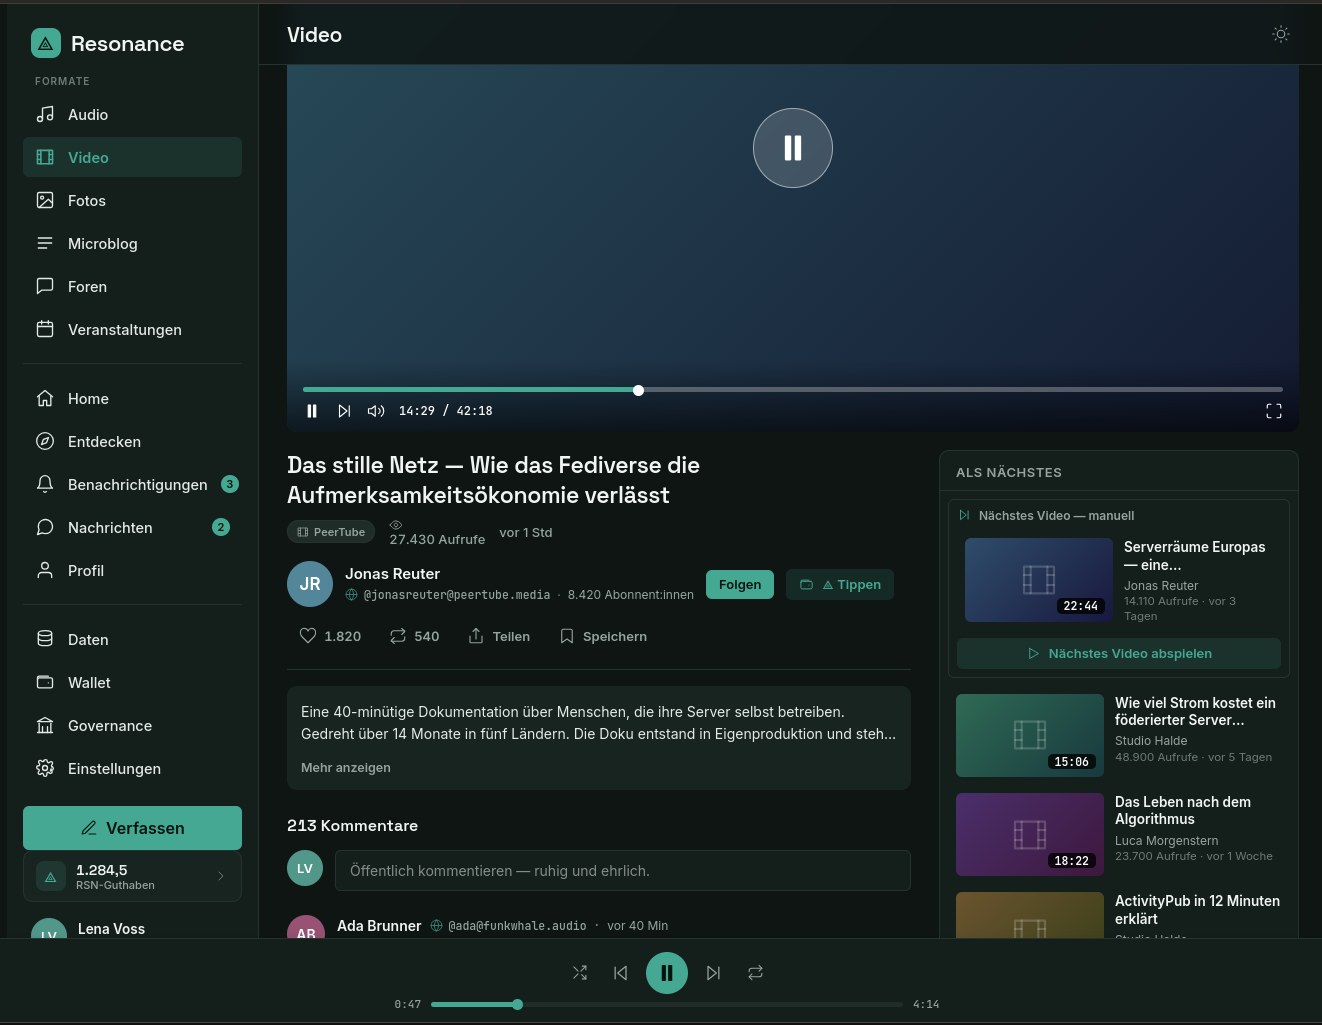
Task: Boost the video showing 540 reposts
Action: 414,636
